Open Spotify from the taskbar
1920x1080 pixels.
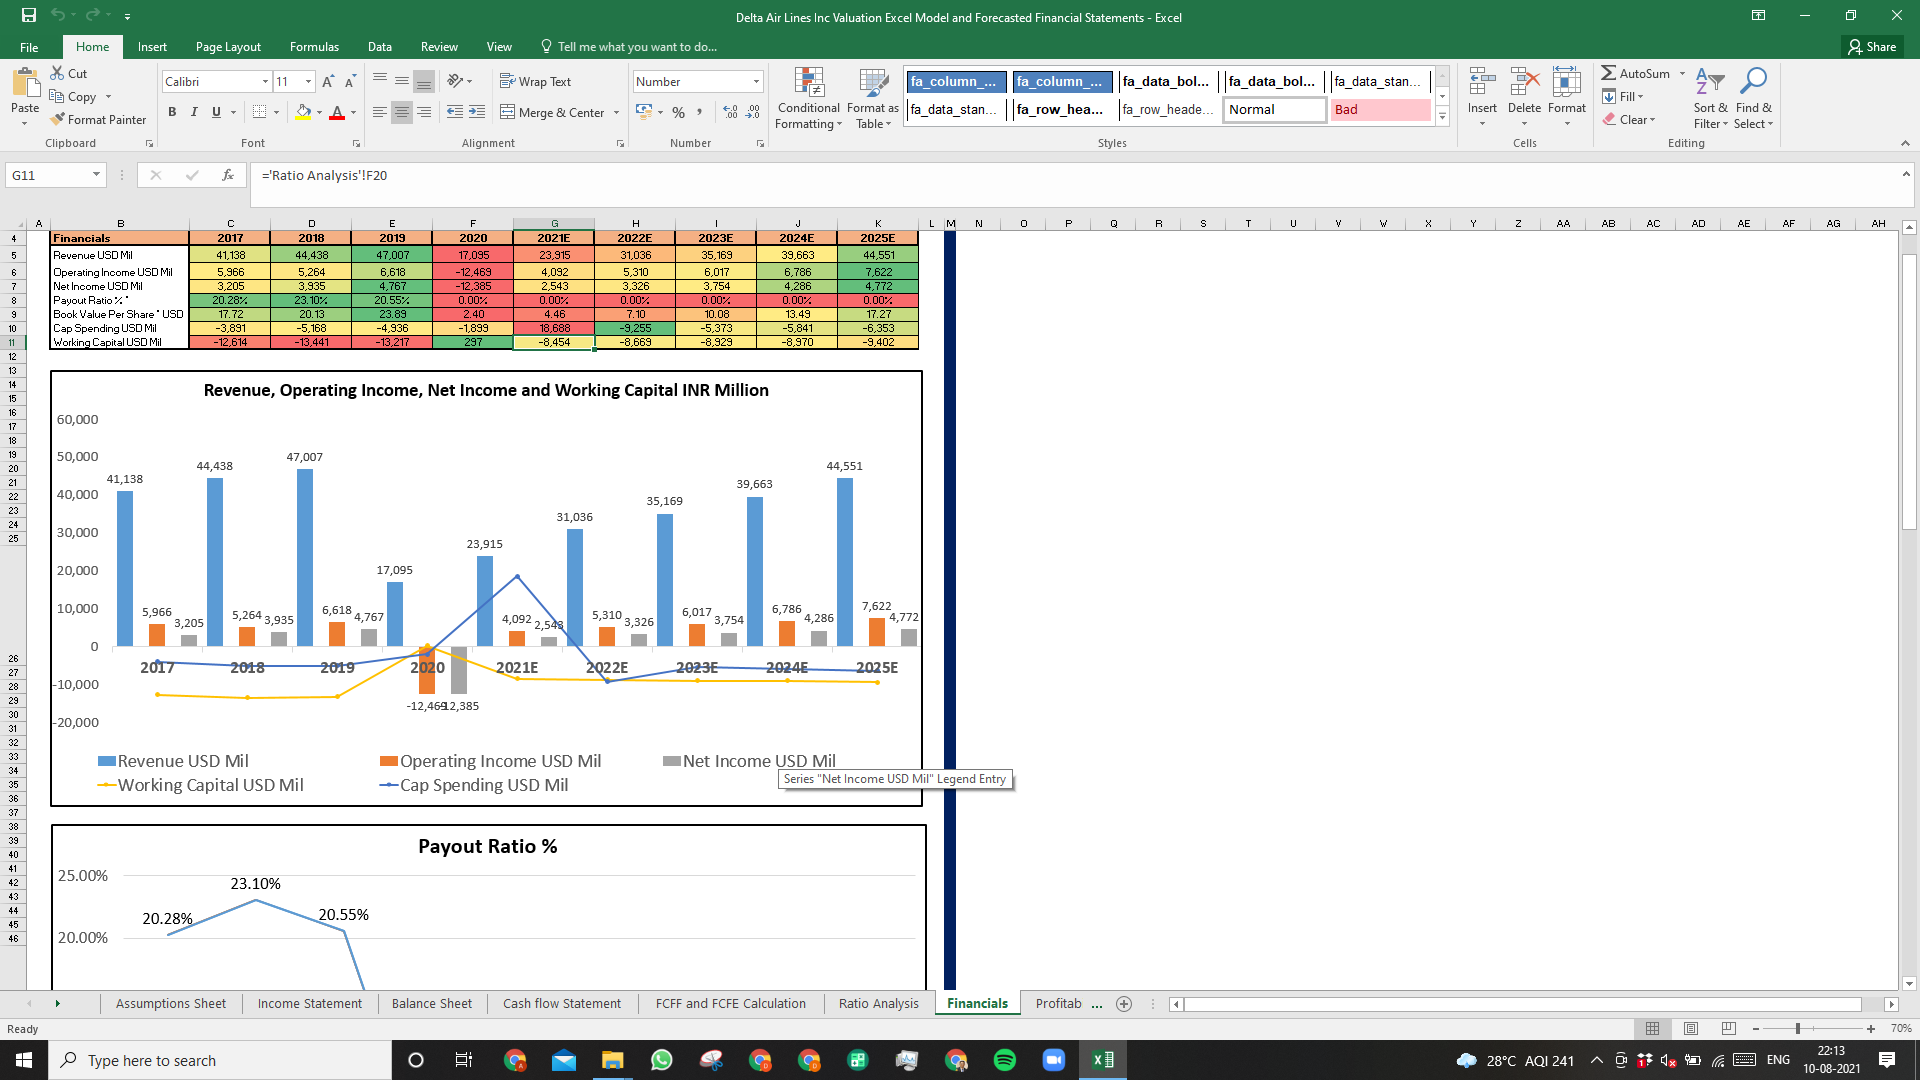tap(1005, 1060)
